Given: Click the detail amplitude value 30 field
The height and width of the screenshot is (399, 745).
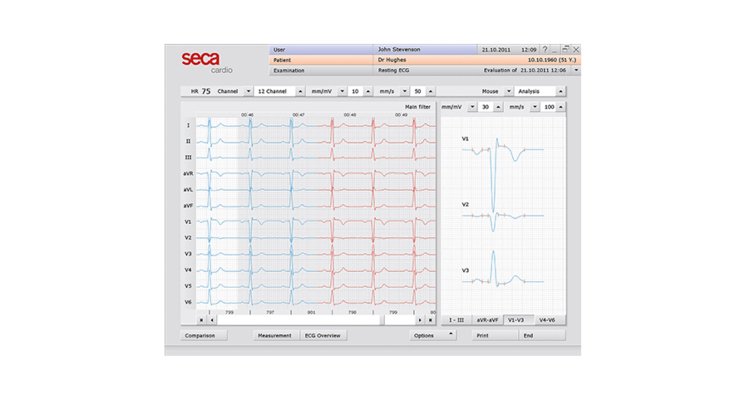Looking at the screenshot, I should (485, 107).
